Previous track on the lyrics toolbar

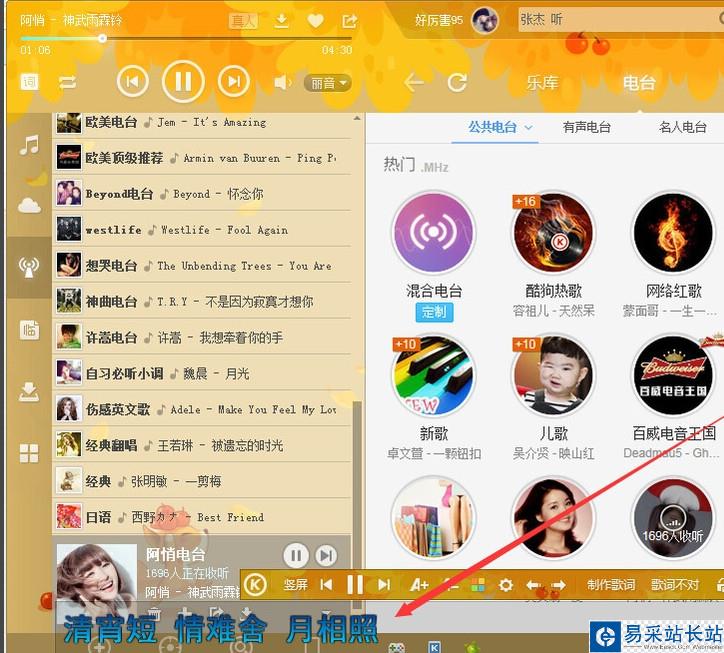326,585
